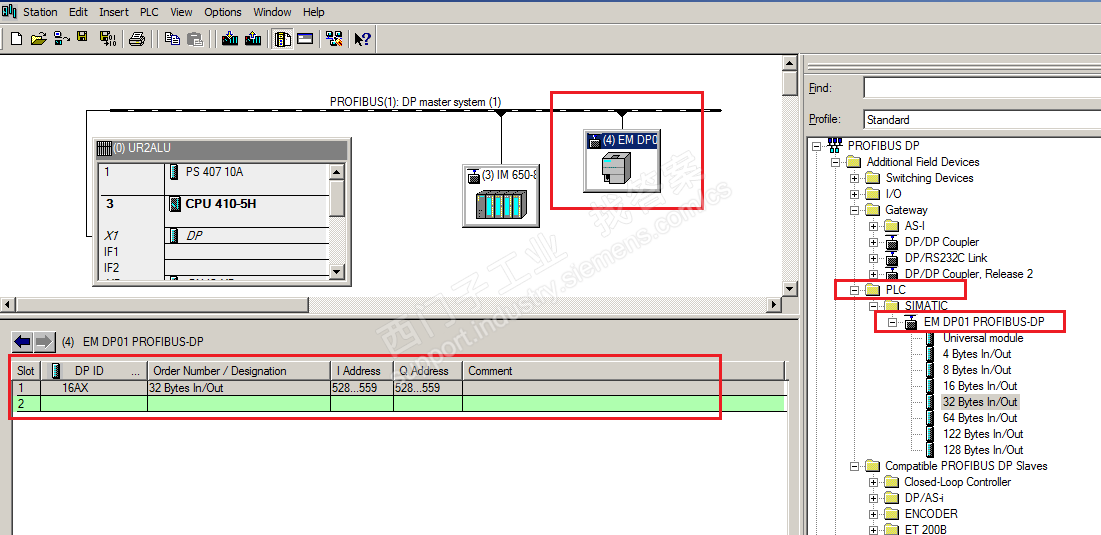Click the Paste toolbar icon
Screen dimensions: 1101x535
pos(195,39)
